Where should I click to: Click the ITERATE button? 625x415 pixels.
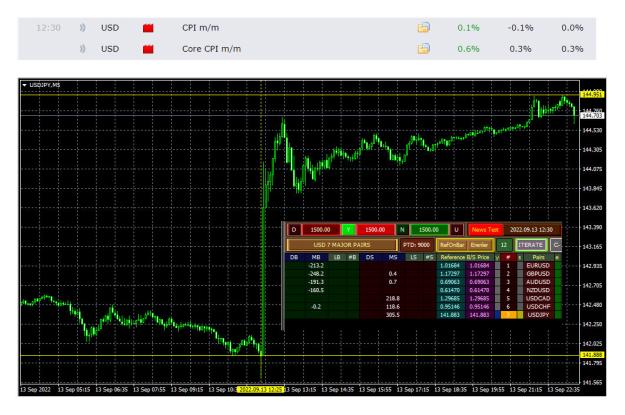pos(531,245)
